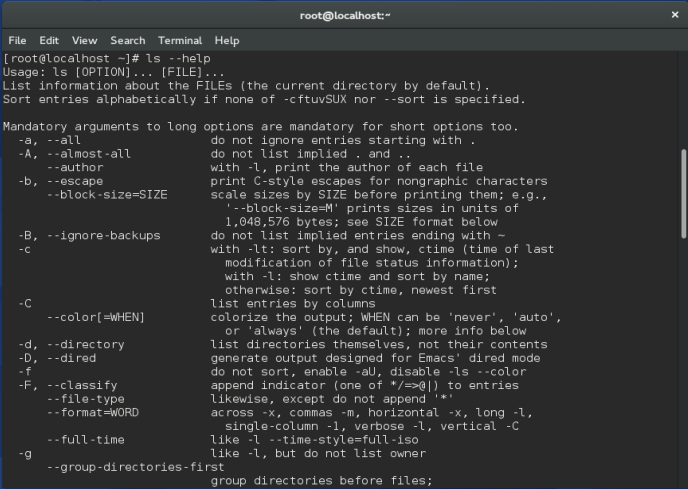Click 'group directories before files;' text
The height and width of the screenshot is (489, 688).
(322, 480)
